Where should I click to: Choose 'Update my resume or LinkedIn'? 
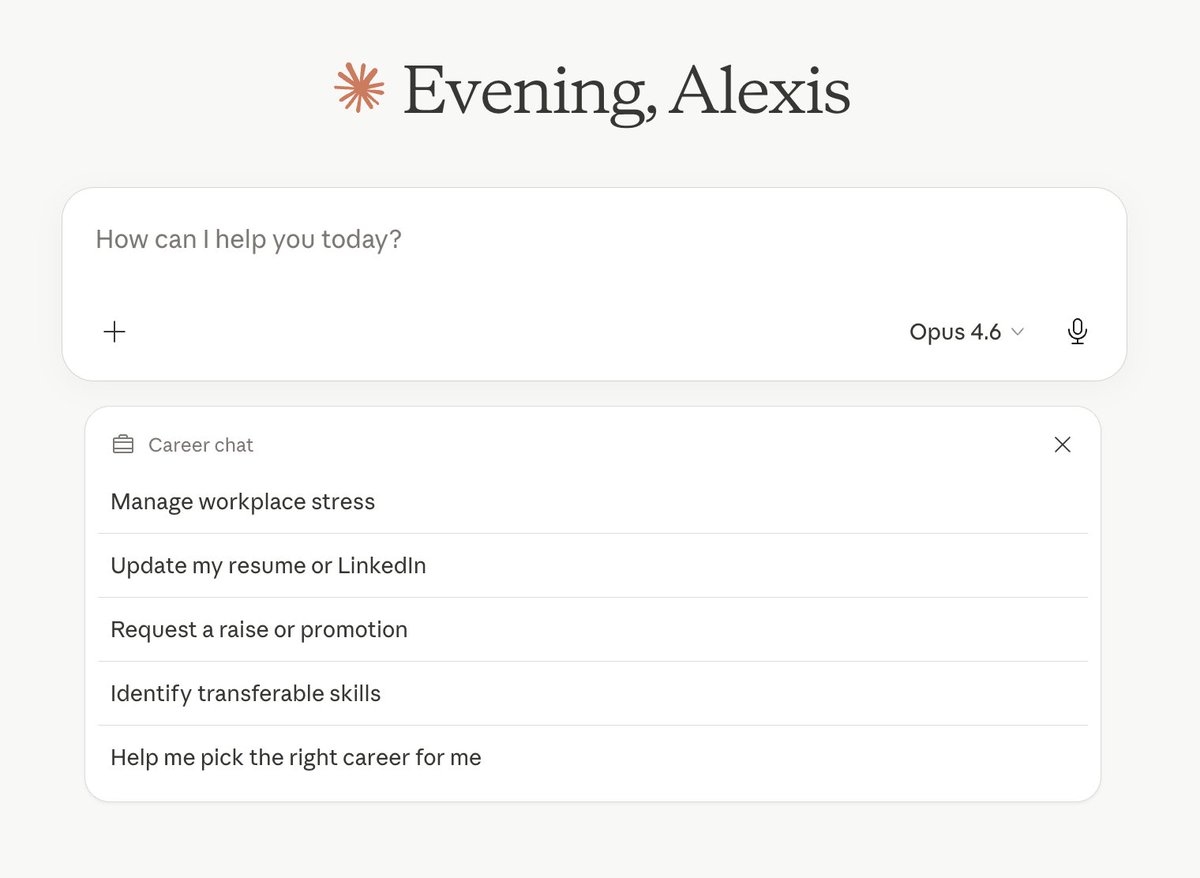coord(593,566)
